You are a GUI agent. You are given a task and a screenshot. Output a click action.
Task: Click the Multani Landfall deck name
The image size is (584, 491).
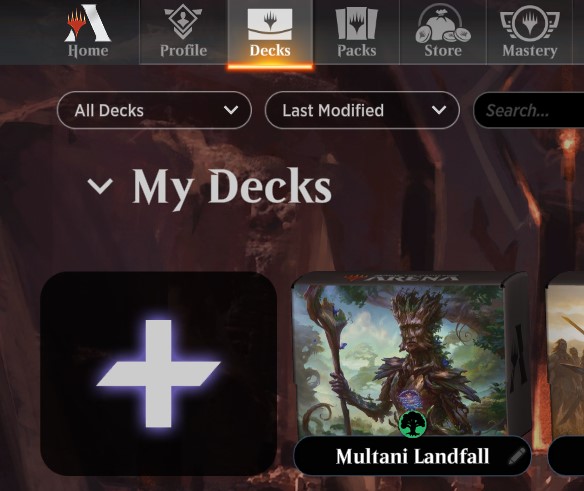412,456
